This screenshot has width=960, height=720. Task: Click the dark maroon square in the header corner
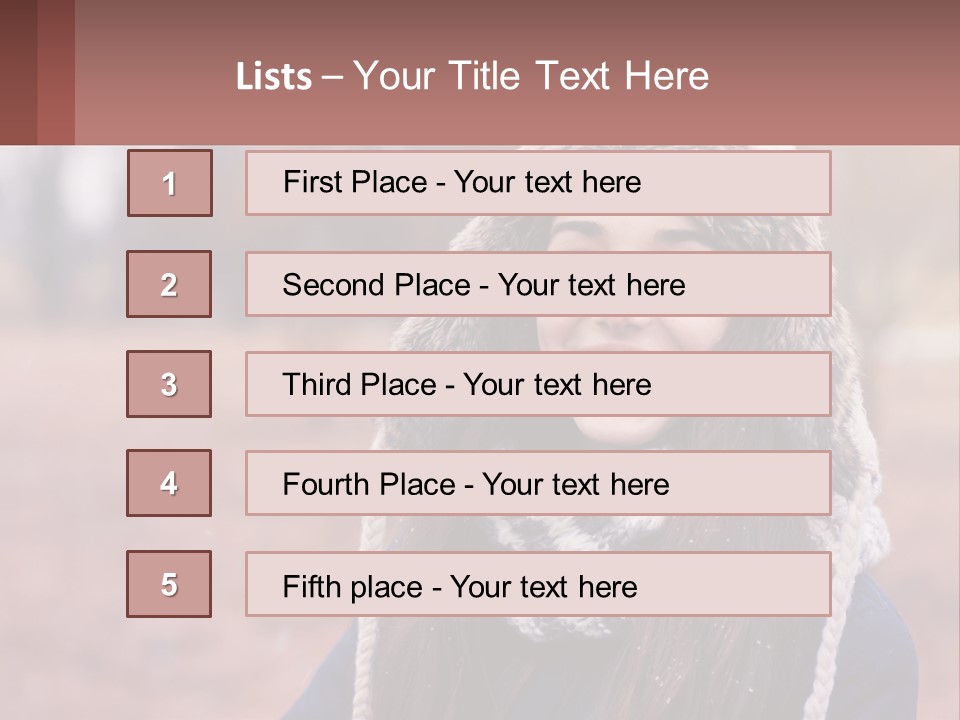(x=18, y=72)
